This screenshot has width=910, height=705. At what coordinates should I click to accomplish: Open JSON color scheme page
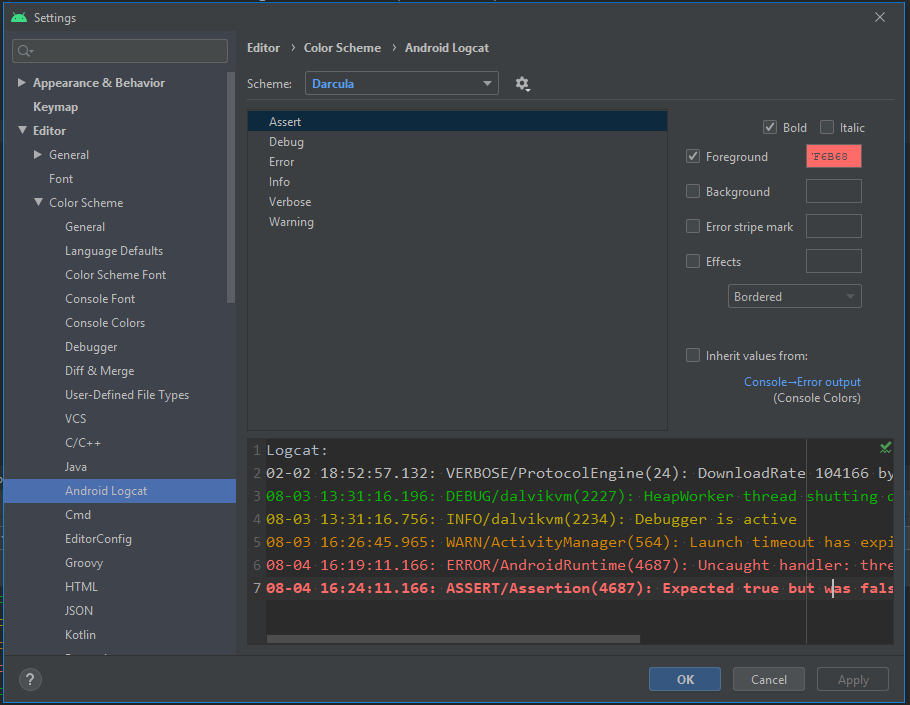coord(79,610)
